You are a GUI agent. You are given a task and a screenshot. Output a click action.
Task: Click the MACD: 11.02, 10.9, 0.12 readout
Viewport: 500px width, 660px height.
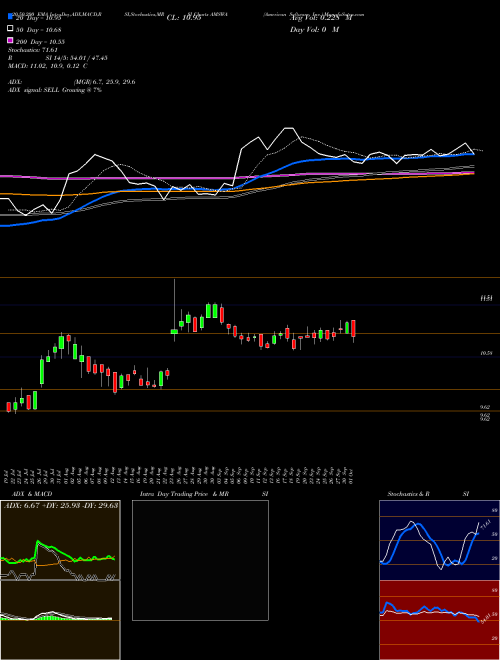click(48, 66)
